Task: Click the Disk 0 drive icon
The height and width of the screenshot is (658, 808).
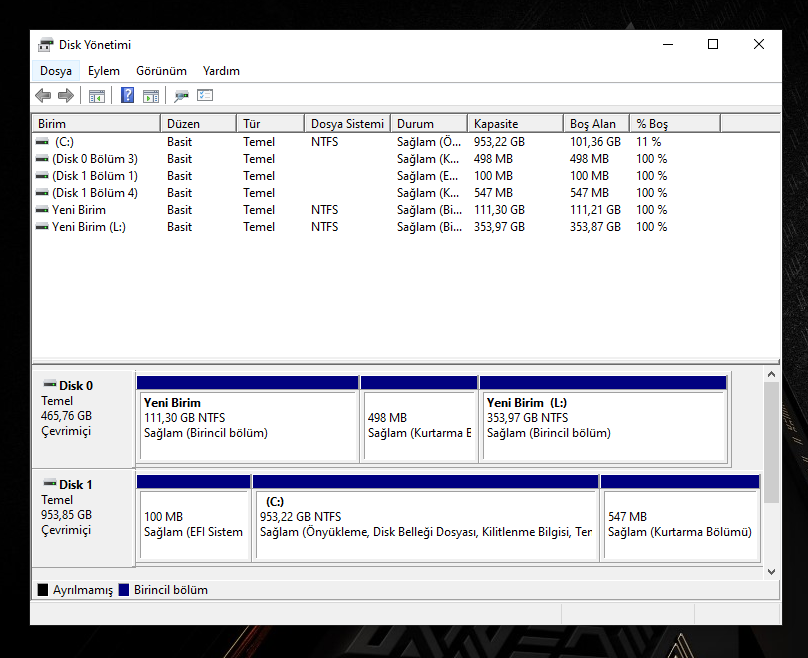Action: click(50, 384)
